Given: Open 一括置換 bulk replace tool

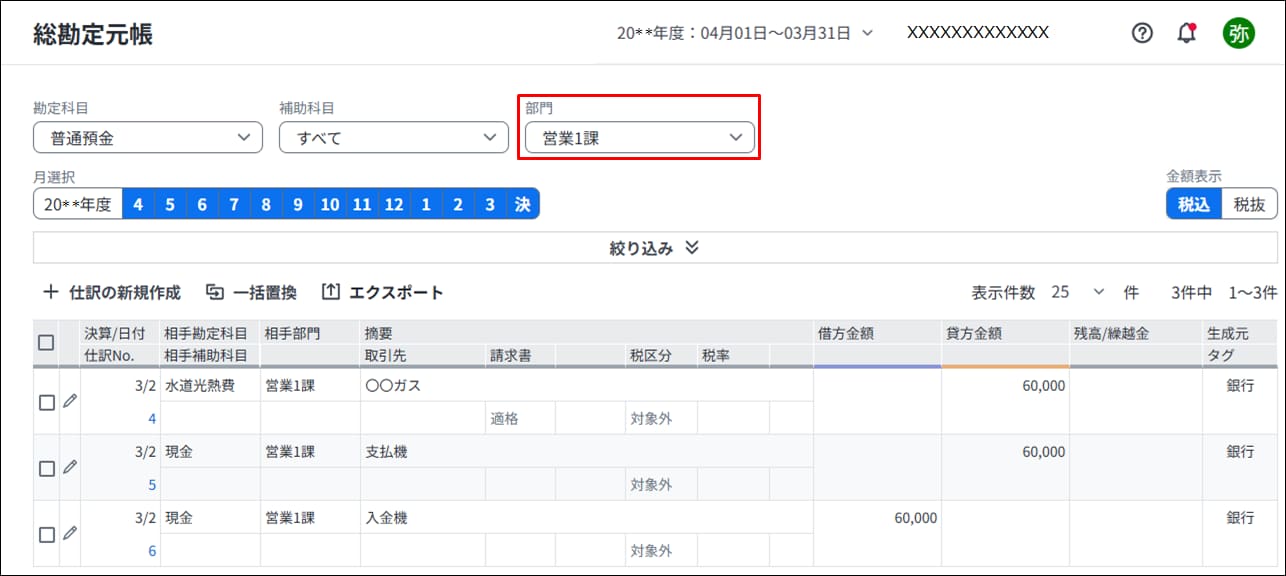Looking at the screenshot, I should click(251, 293).
